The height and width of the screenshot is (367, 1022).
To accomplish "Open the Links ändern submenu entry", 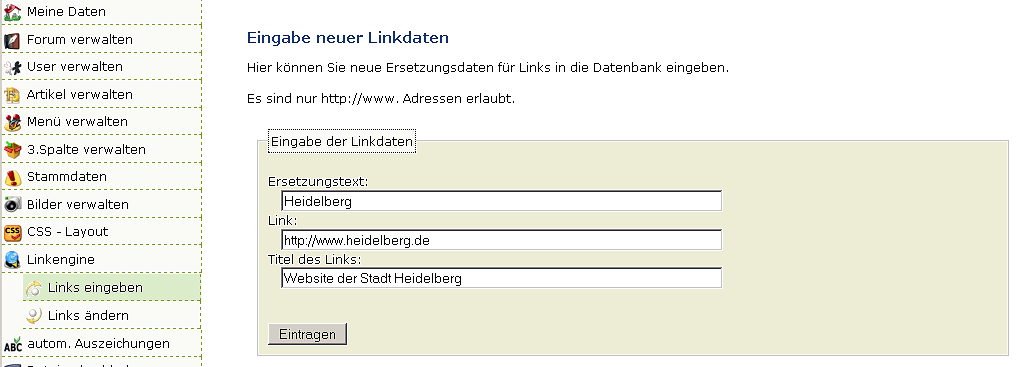I will pos(111,316).
